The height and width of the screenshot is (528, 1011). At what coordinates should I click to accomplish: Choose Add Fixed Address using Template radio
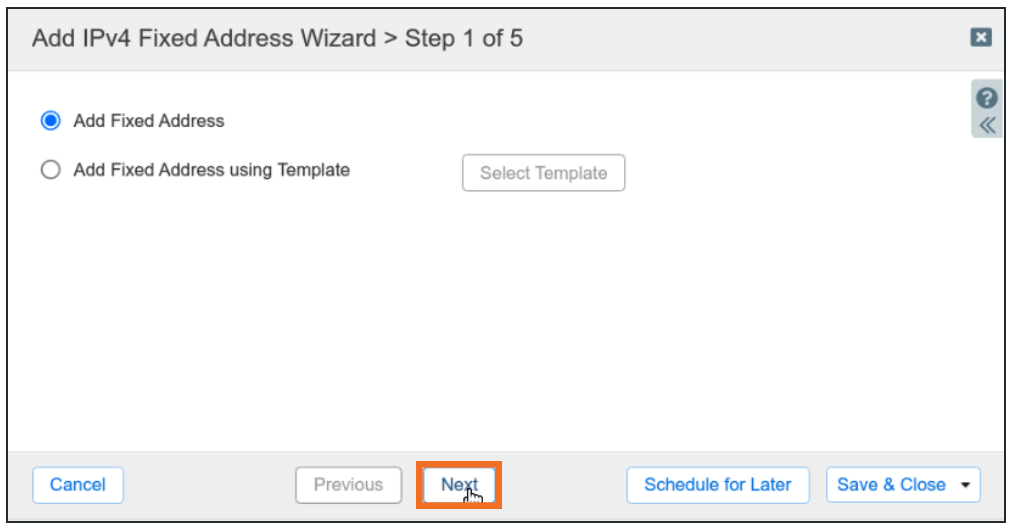pyautogui.click(x=50, y=170)
